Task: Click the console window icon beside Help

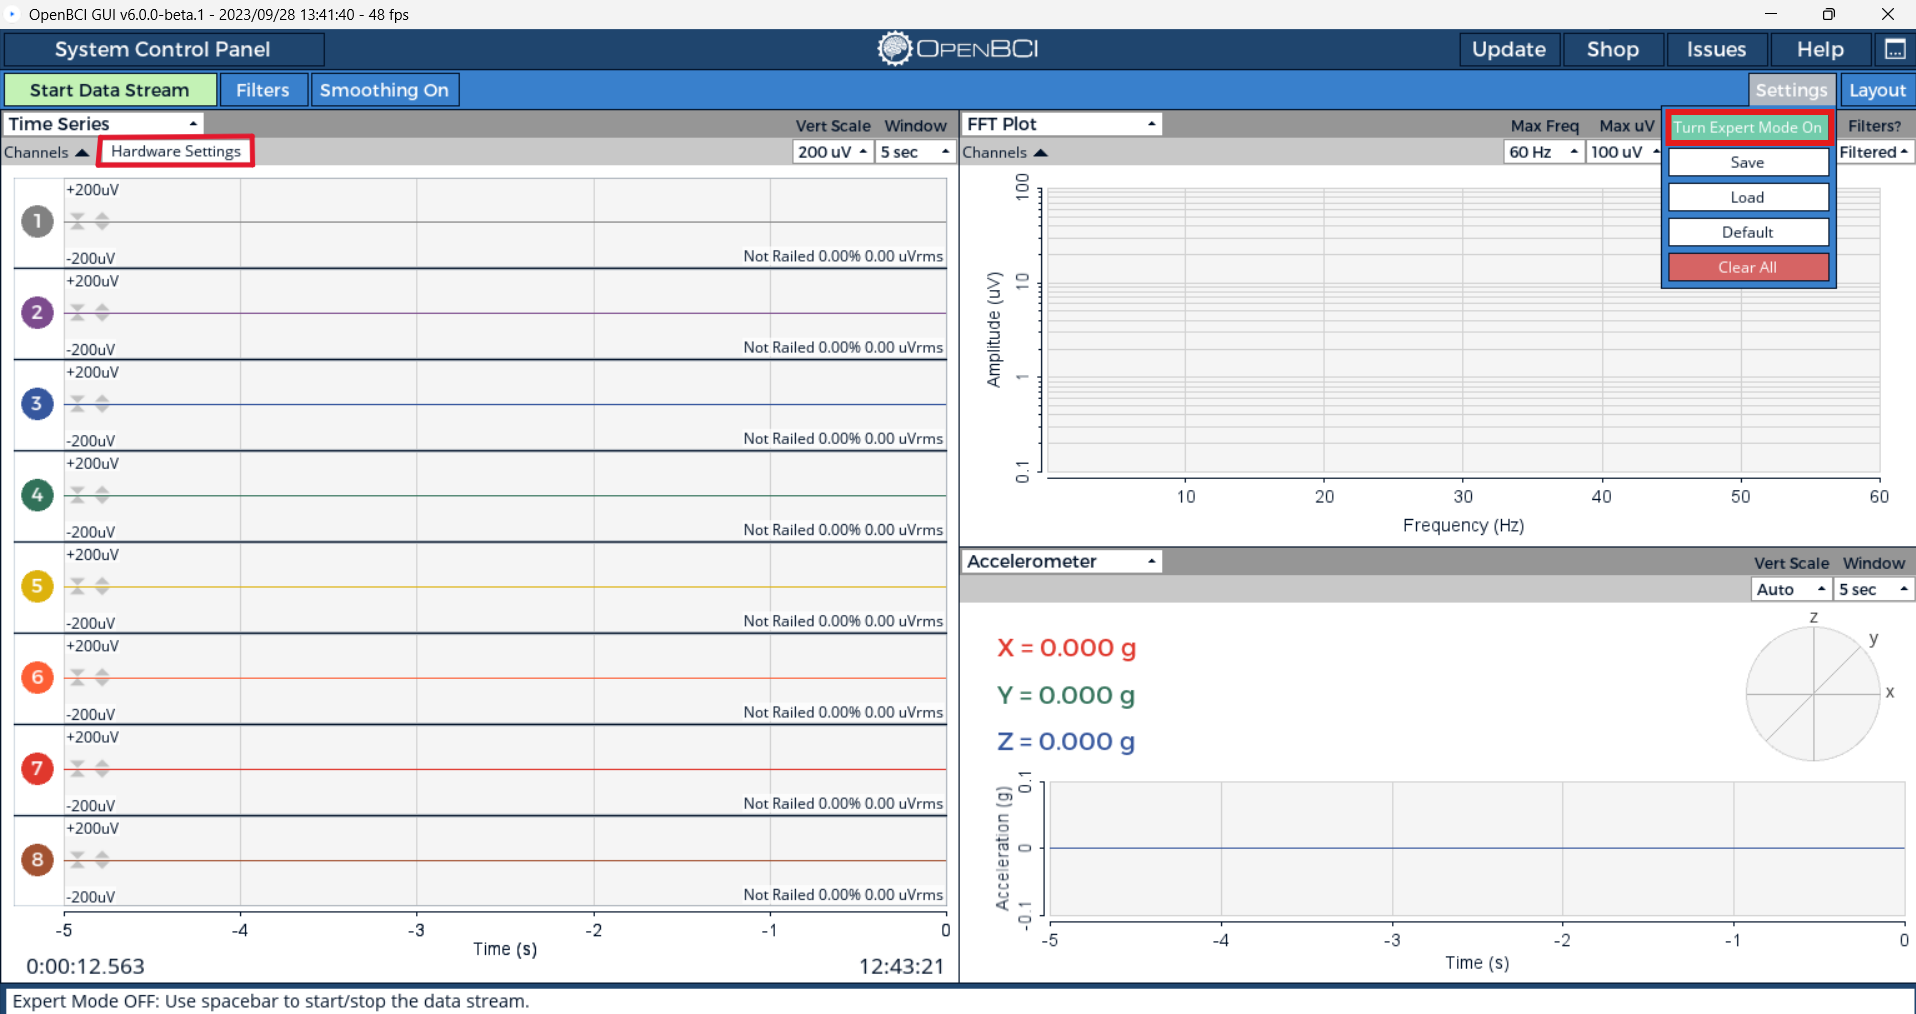Action: 1894,49
